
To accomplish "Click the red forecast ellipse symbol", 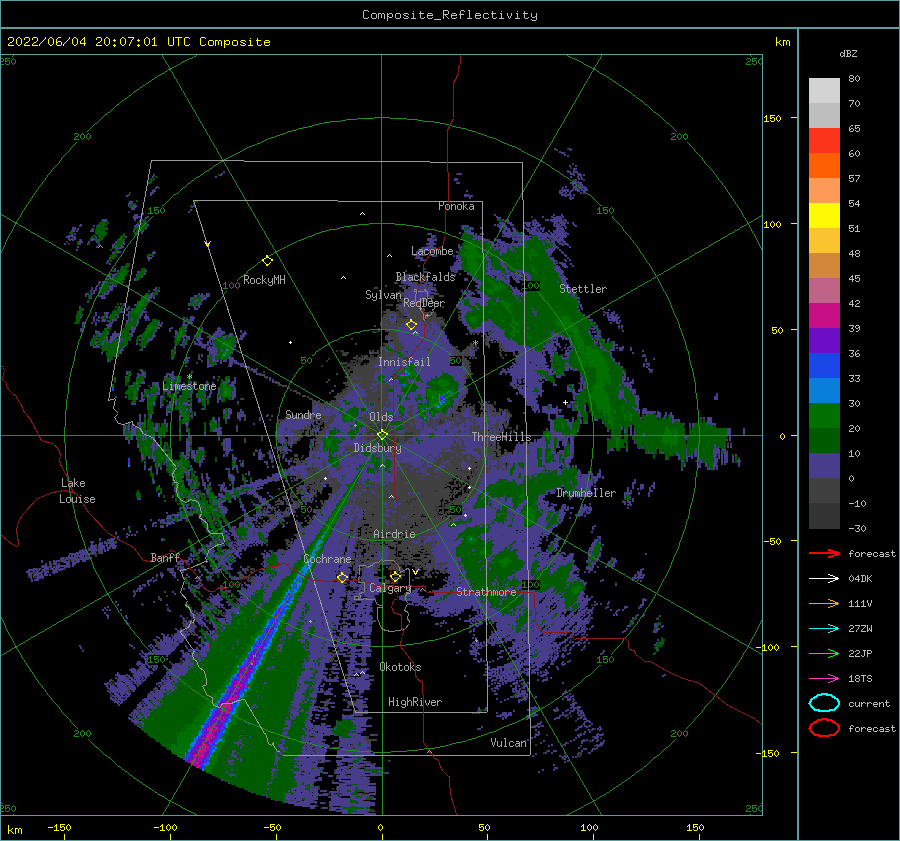I will pos(824,728).
